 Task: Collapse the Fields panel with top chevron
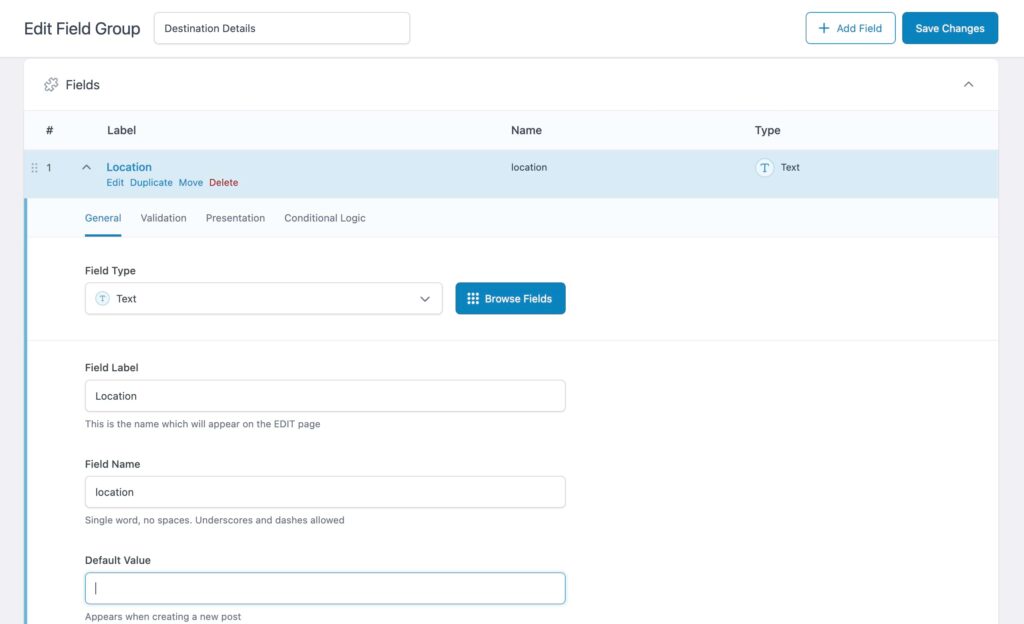coord(968,85)
